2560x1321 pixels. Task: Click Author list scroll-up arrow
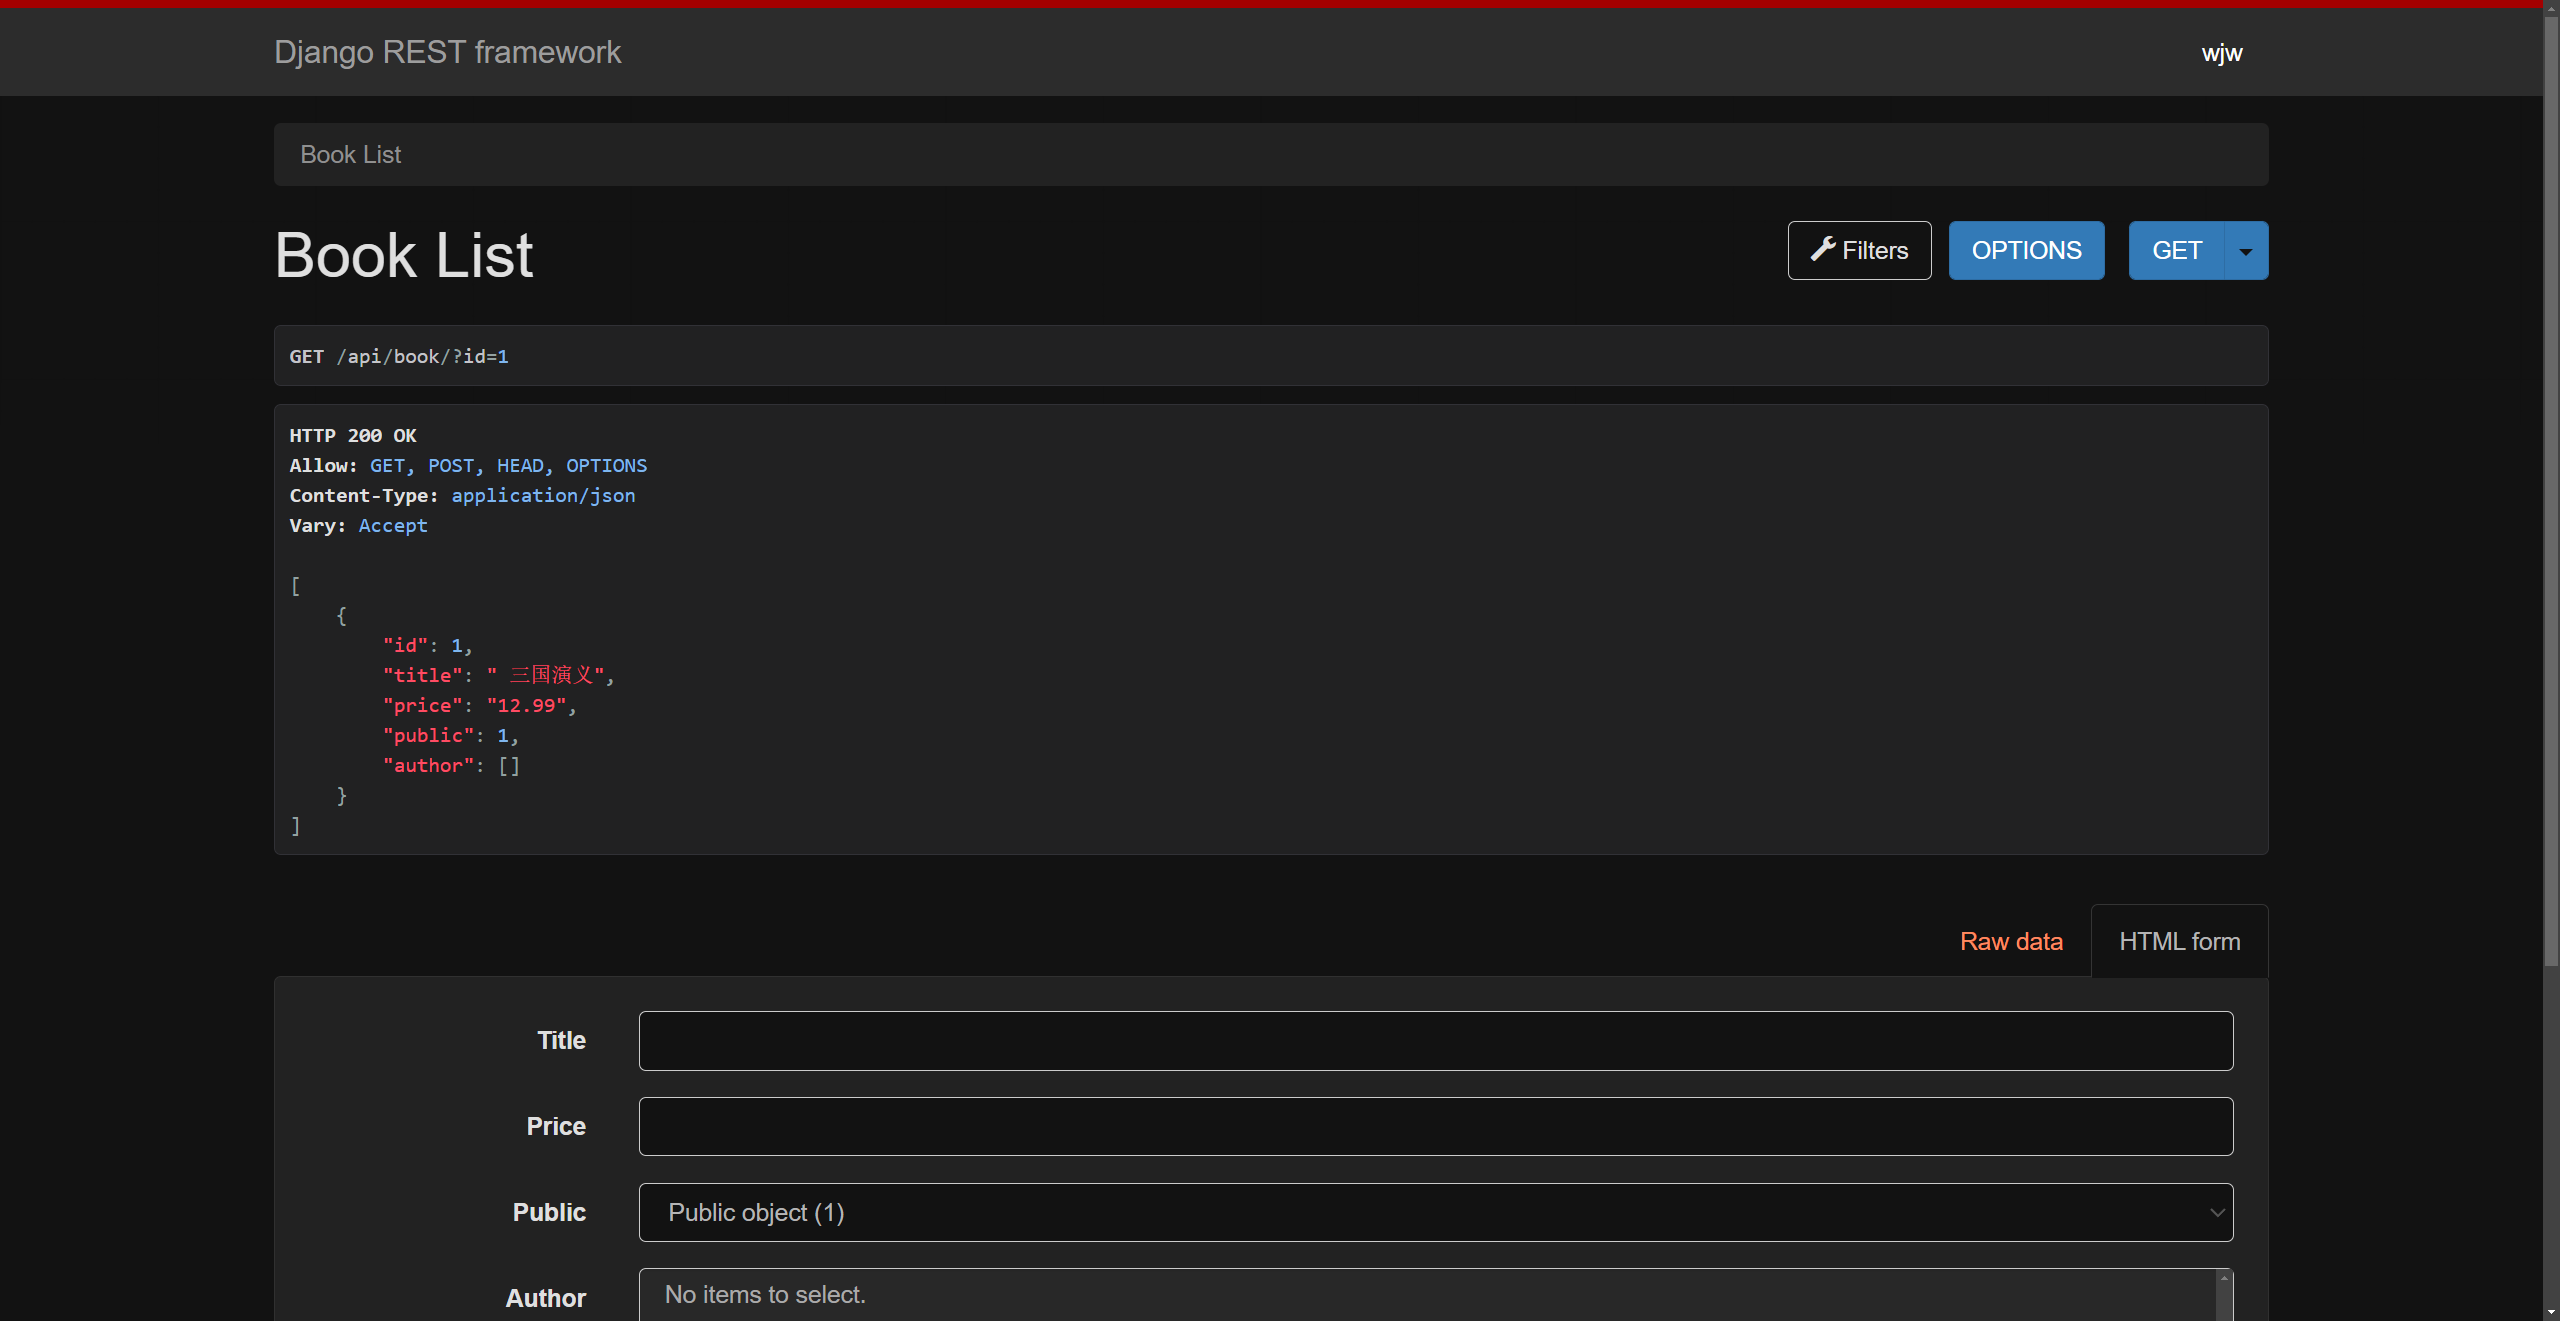point(2224,1277)
